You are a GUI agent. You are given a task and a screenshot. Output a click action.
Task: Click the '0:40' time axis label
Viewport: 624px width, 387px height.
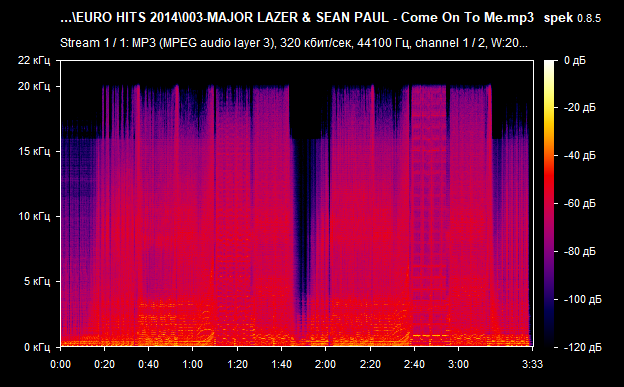[149, 364]
